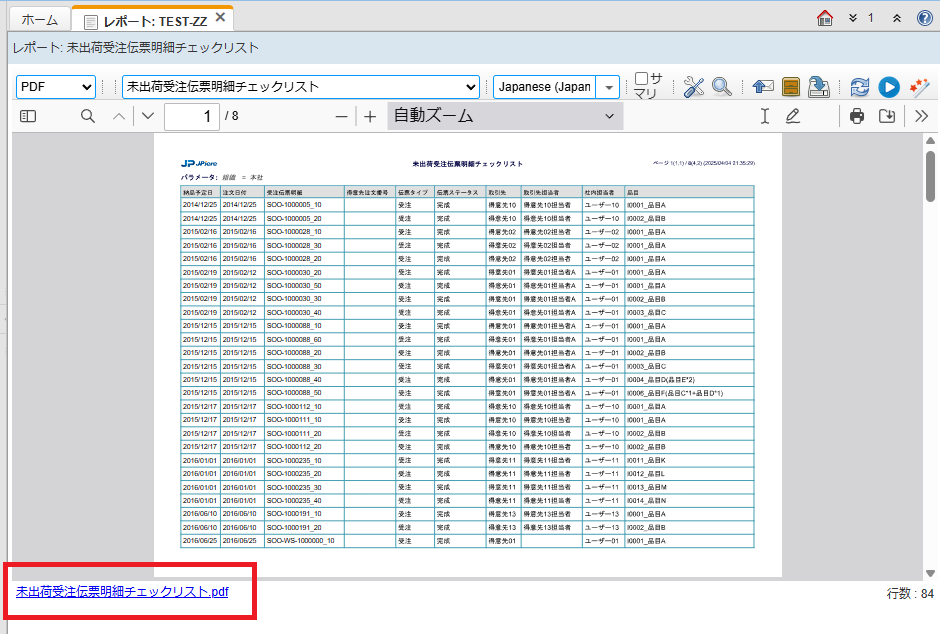Expand the 未出荷受注伝票明細チェックリスト print format dropdown
Viewport: 940px width, 634px height.
click(x=300, y=87)
